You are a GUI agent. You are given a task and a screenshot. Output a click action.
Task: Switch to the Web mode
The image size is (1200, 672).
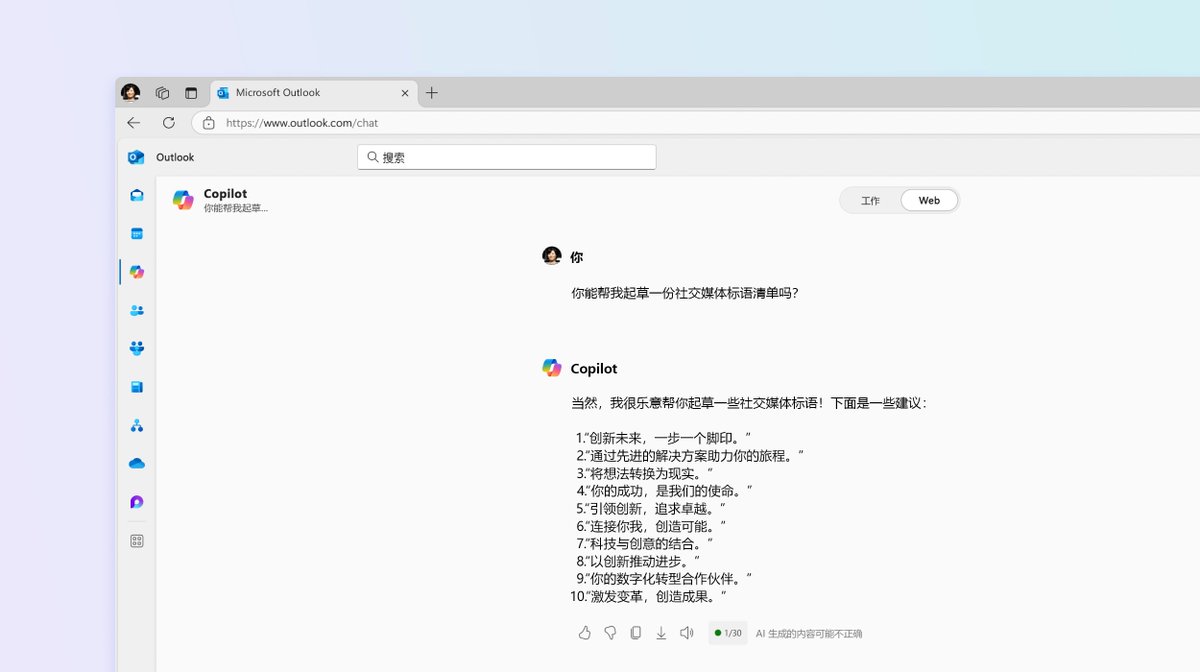(x=929, y=200)
